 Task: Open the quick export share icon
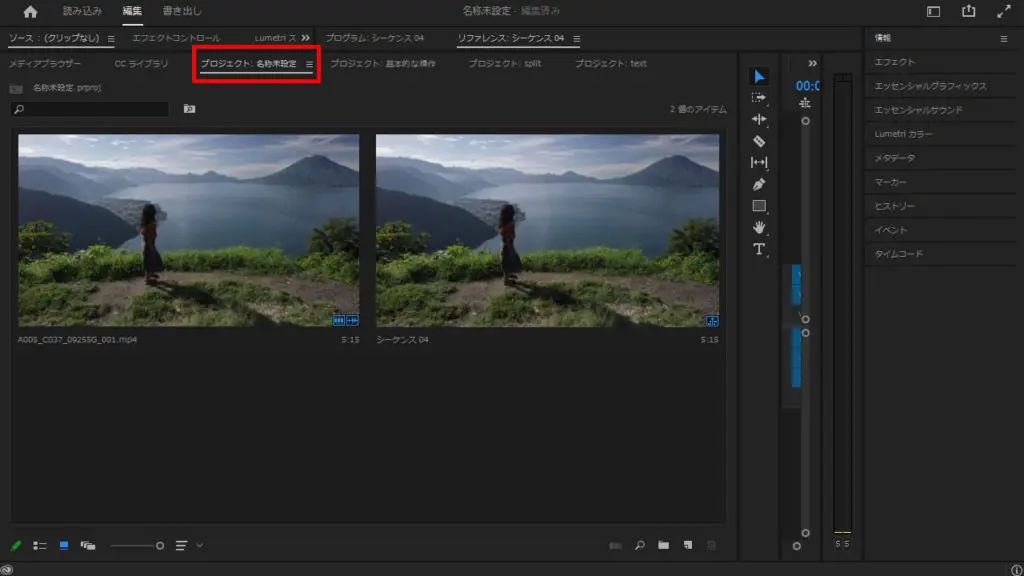968,12
